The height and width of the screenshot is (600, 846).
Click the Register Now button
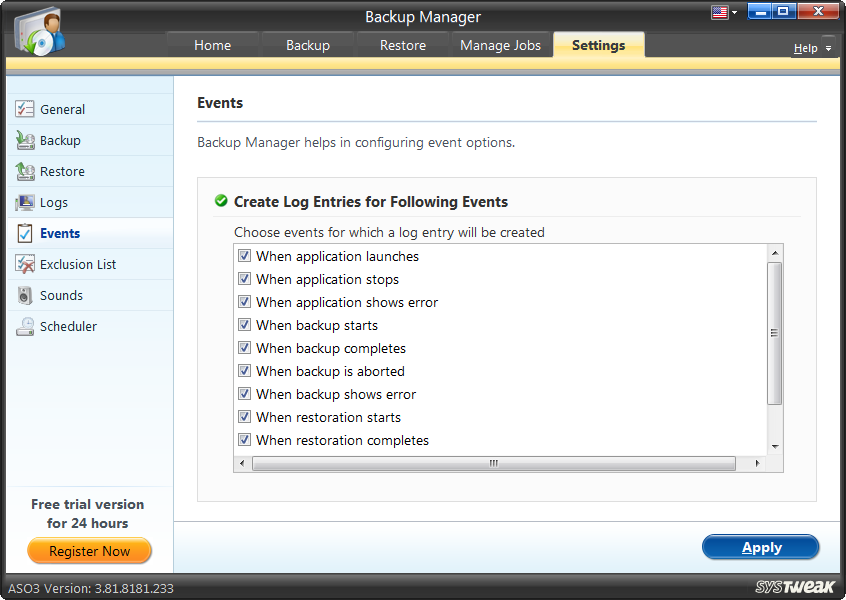point(89,551)
